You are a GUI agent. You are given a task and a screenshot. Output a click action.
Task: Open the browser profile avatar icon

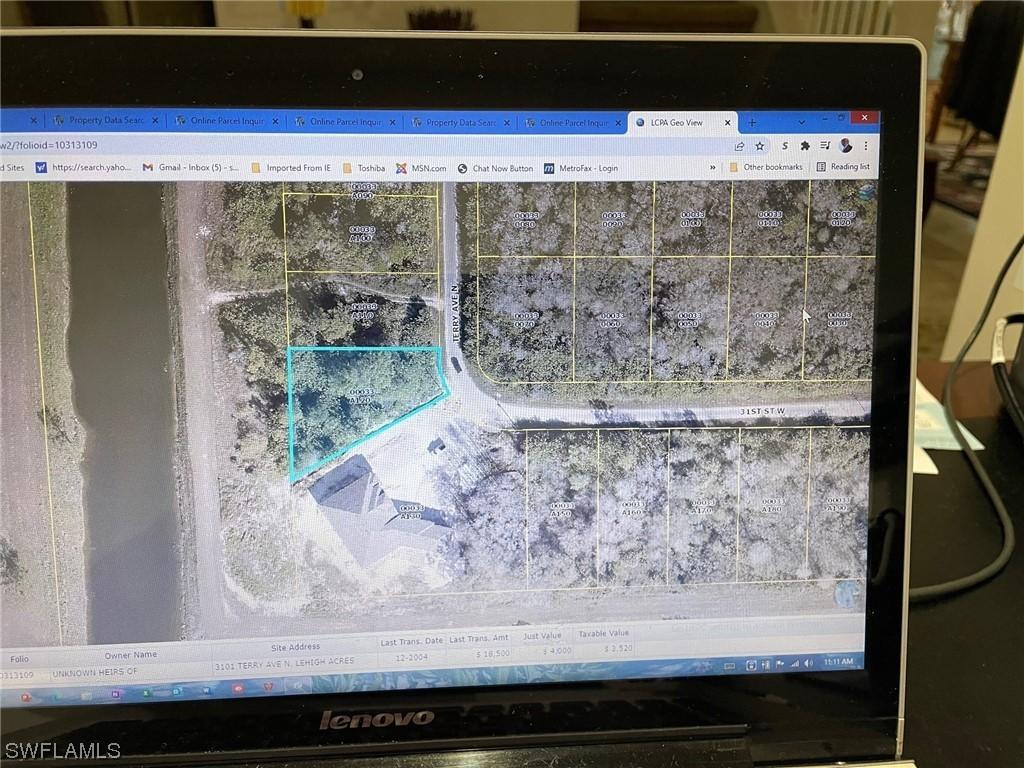[845, 146]
